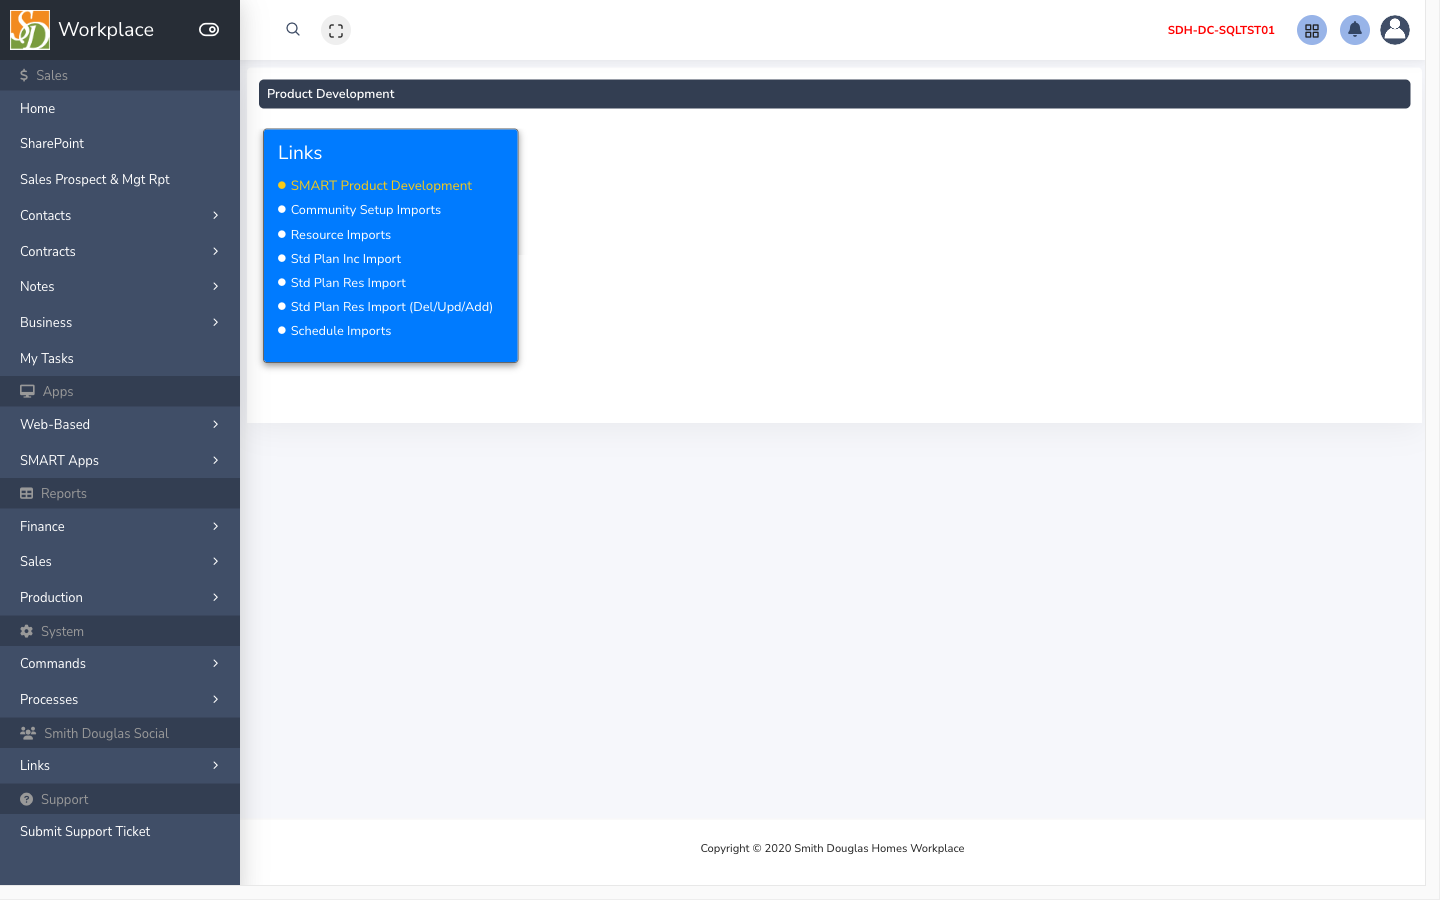The width and height of the screenshot is (1440, 900).
Task: Click the Reports table section icon
Action: pos(27,493)
